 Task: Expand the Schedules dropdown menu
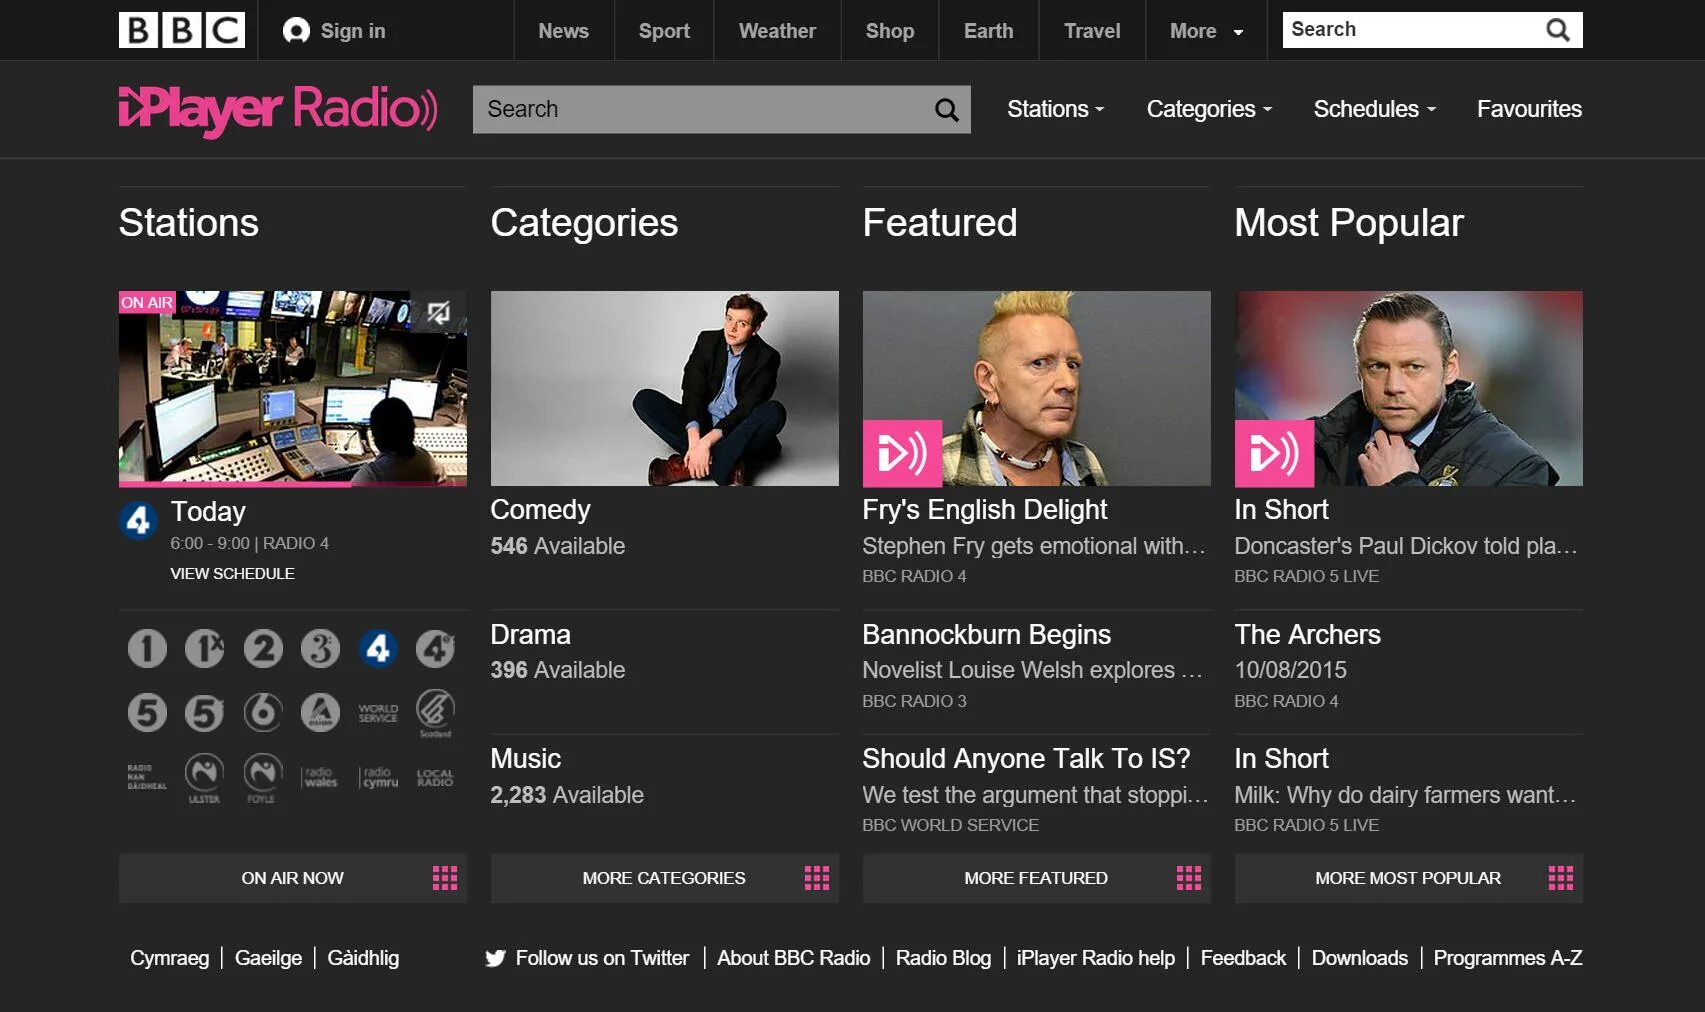[1374, 109]
